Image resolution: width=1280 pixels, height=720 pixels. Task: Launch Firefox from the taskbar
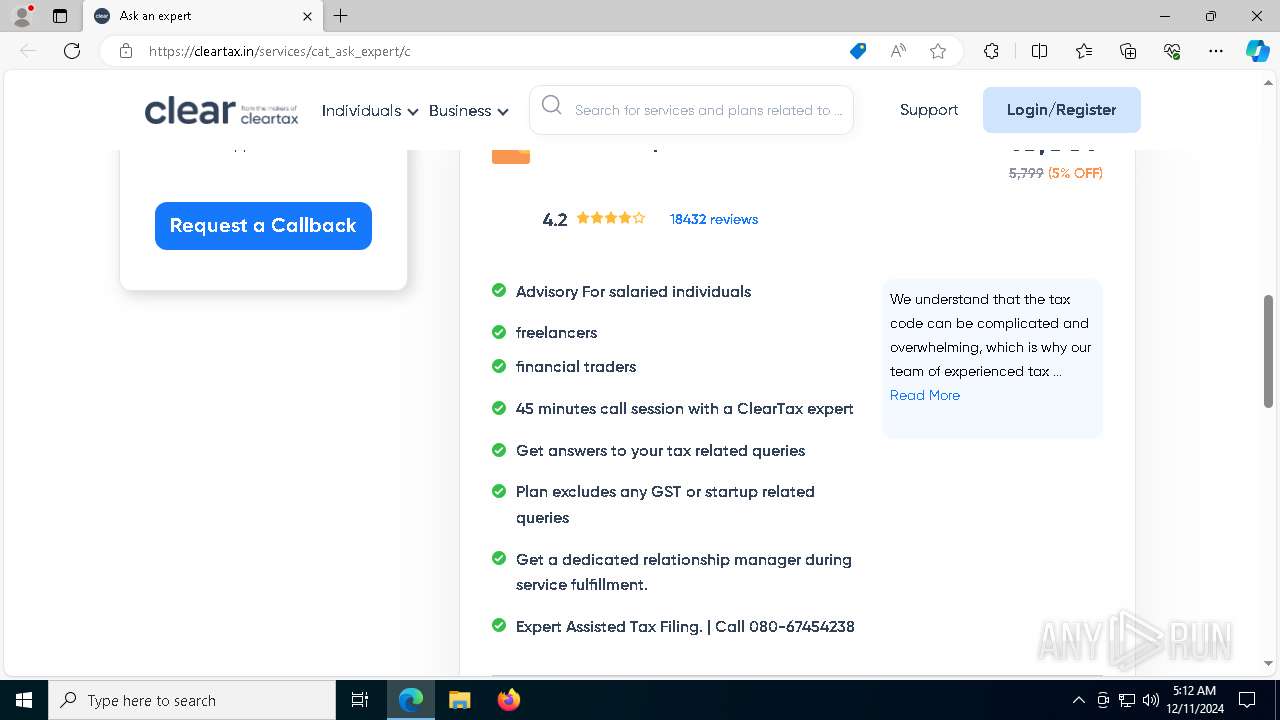[x=508, y=700]
